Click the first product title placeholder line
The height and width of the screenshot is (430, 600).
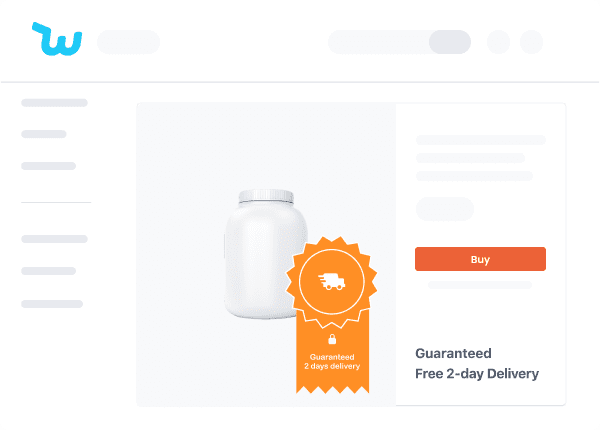[x=481, y=140]
